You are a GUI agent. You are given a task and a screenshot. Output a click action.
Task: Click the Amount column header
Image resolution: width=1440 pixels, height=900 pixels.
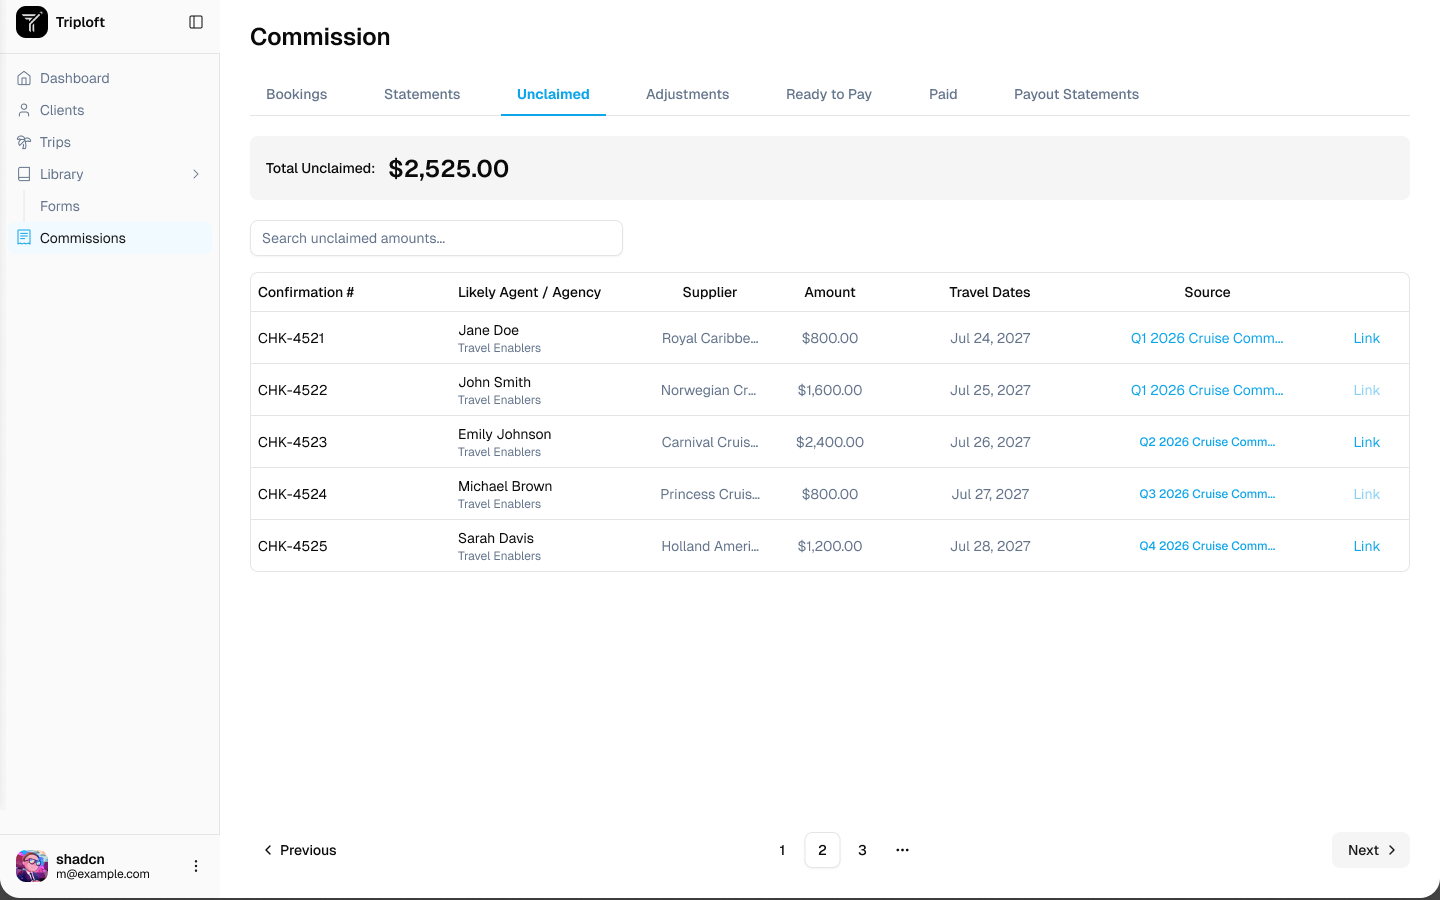[x=830, y=292]
